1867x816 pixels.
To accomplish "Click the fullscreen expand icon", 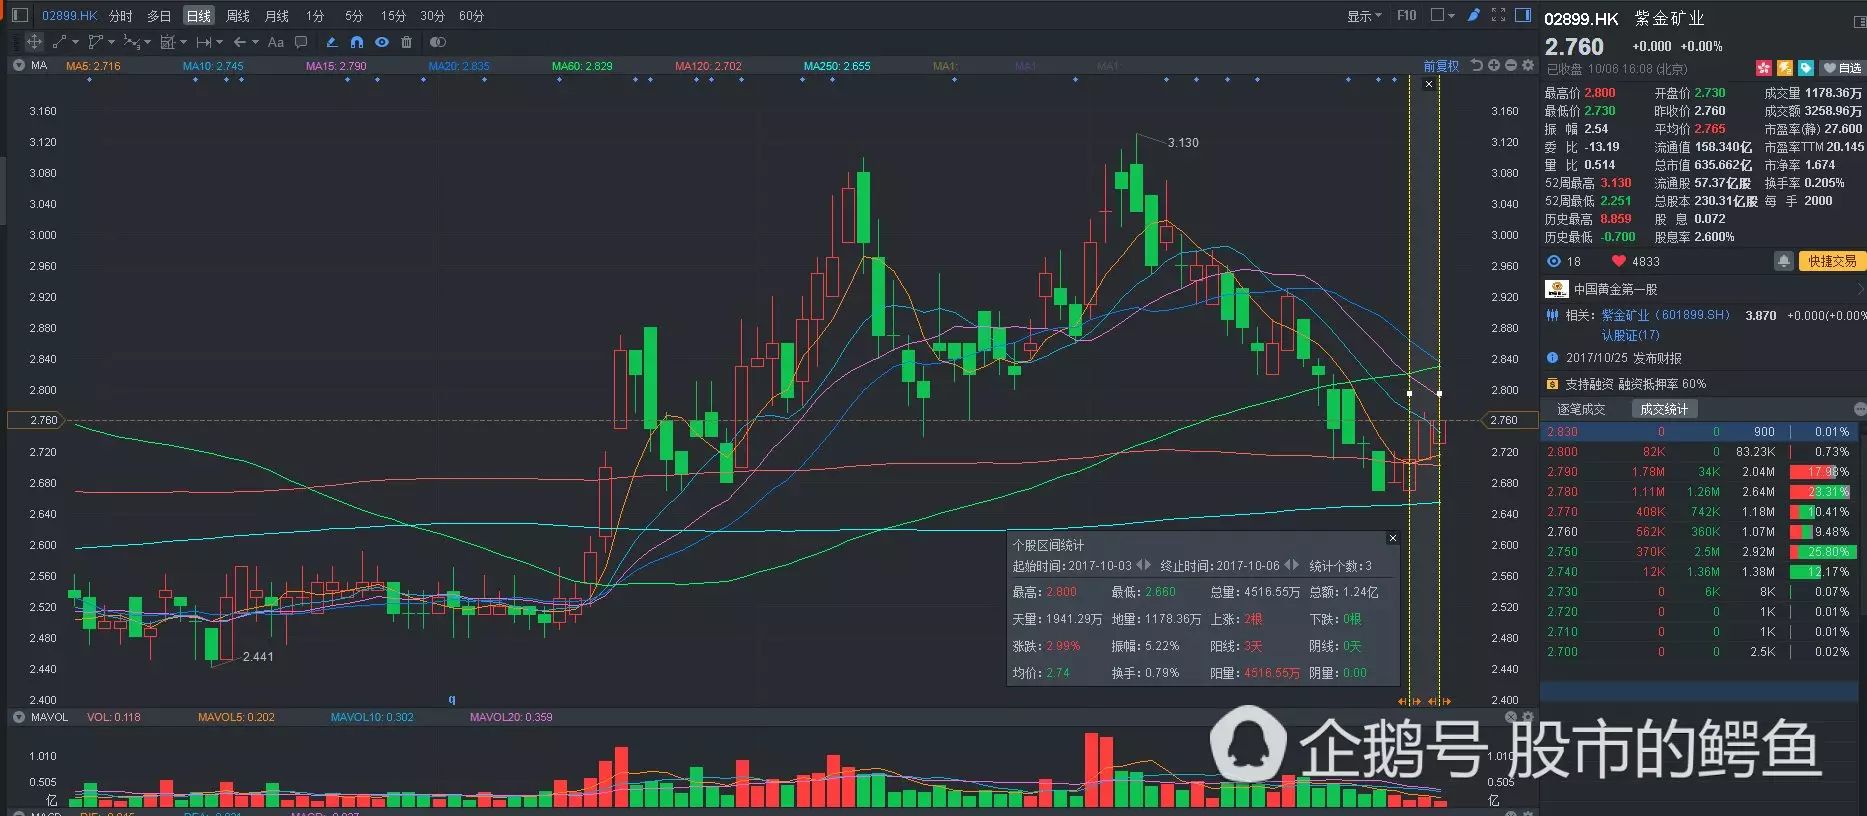I will pos(1498,15).
